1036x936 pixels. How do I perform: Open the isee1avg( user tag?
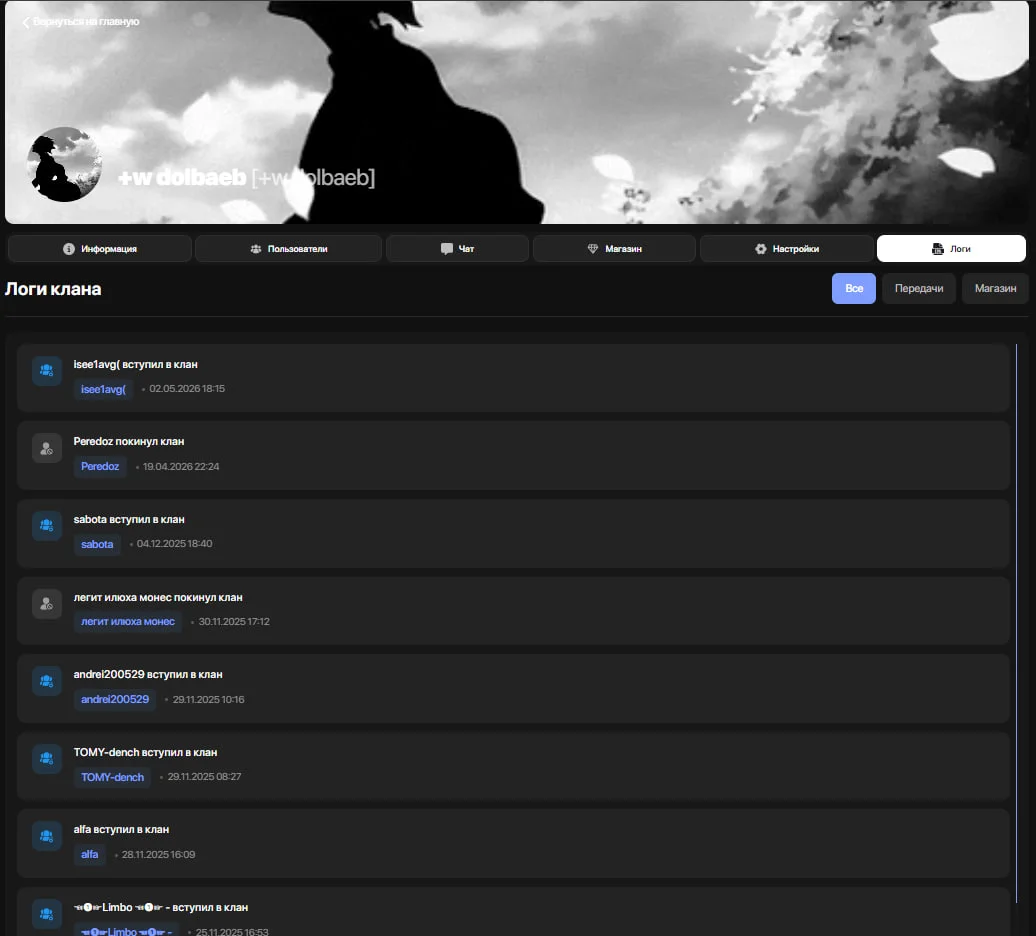pos(103,389)
